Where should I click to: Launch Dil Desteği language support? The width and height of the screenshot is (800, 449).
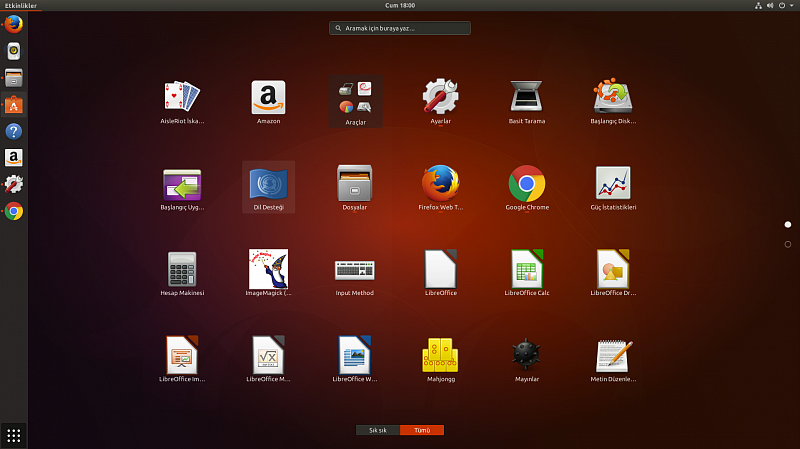coord(268,187)
